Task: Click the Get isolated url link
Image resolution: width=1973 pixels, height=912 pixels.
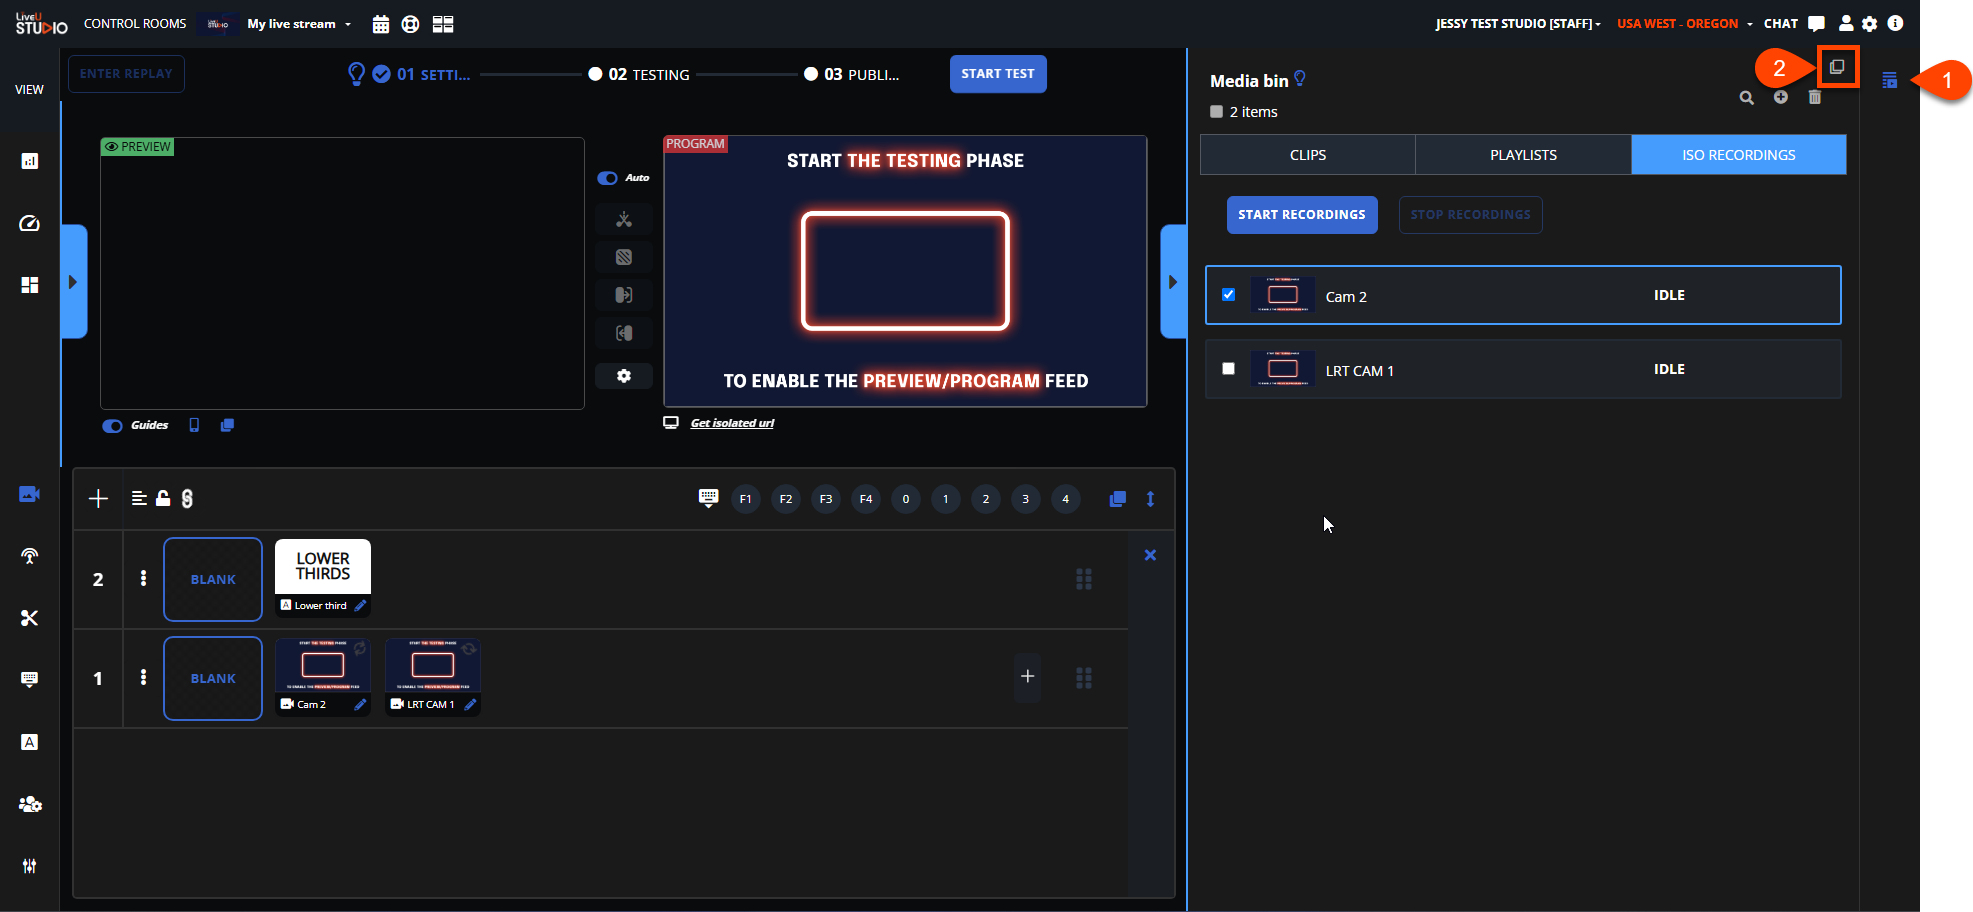Action: click(732, 423)
